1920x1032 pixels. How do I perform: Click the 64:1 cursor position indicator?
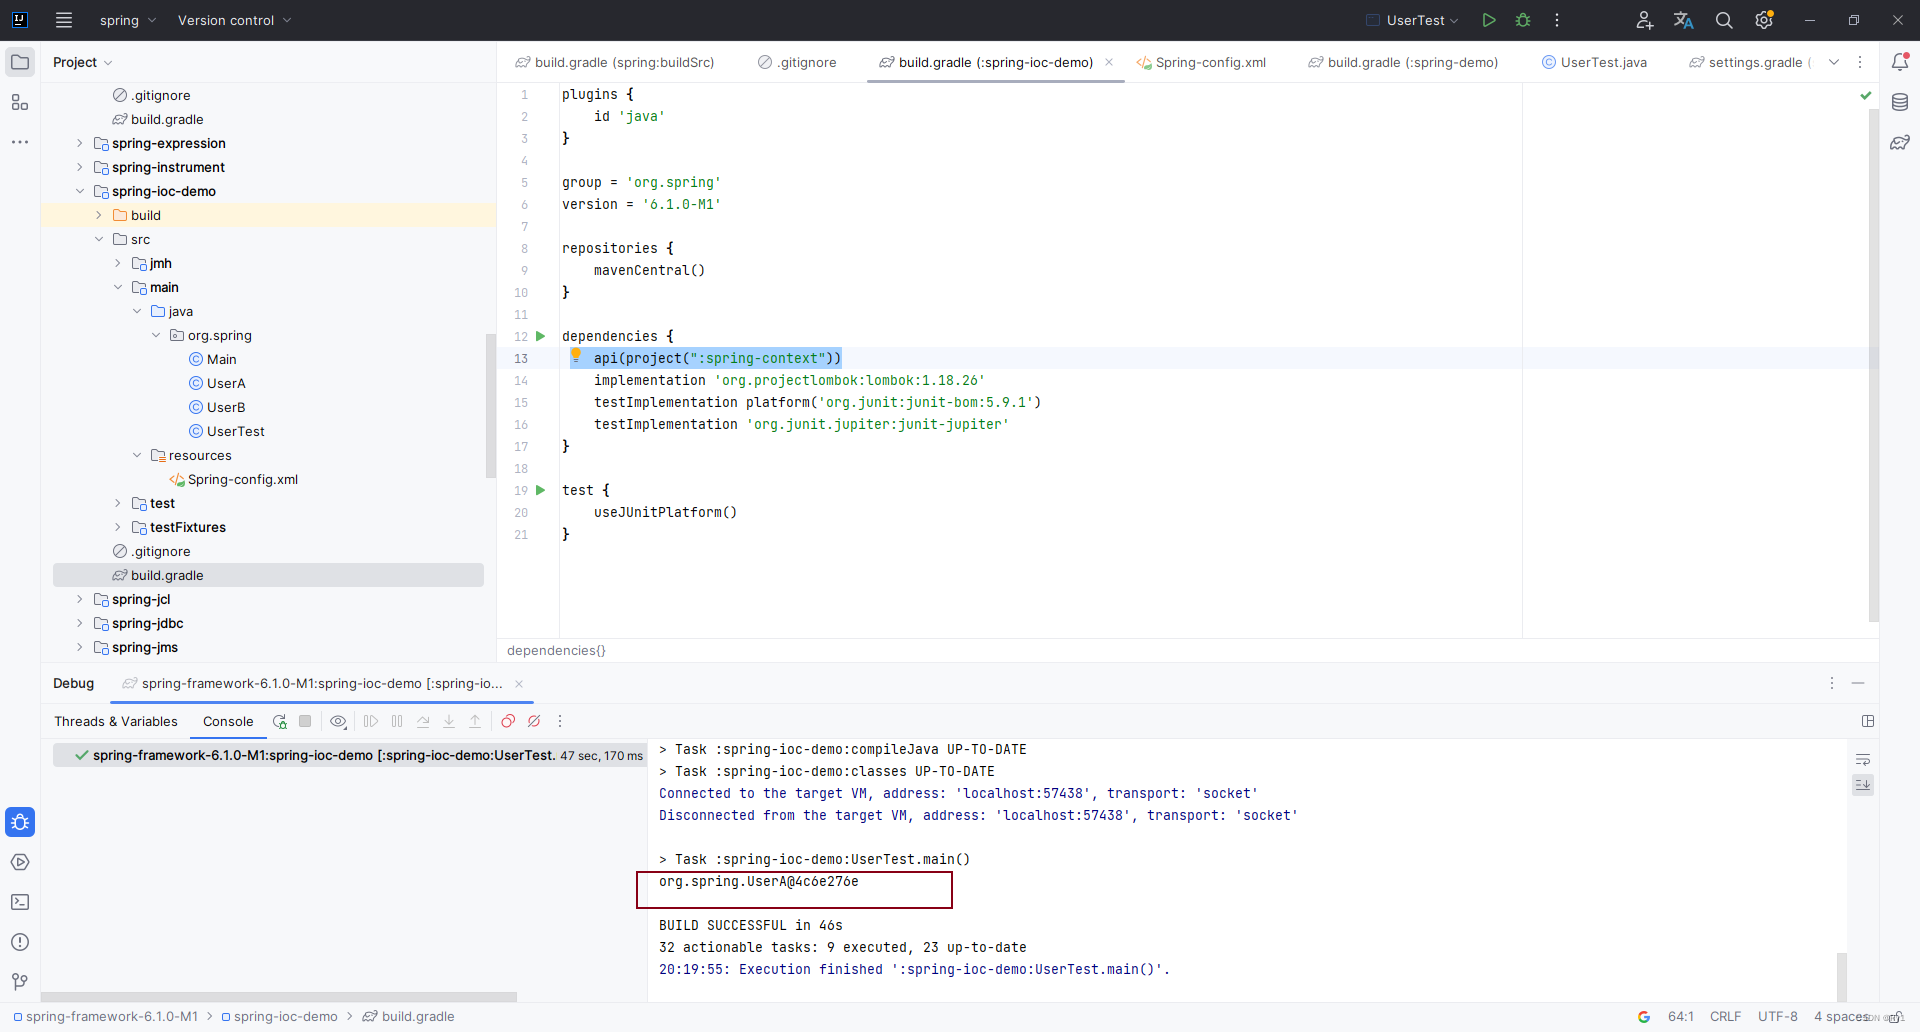(1681, 1016)
